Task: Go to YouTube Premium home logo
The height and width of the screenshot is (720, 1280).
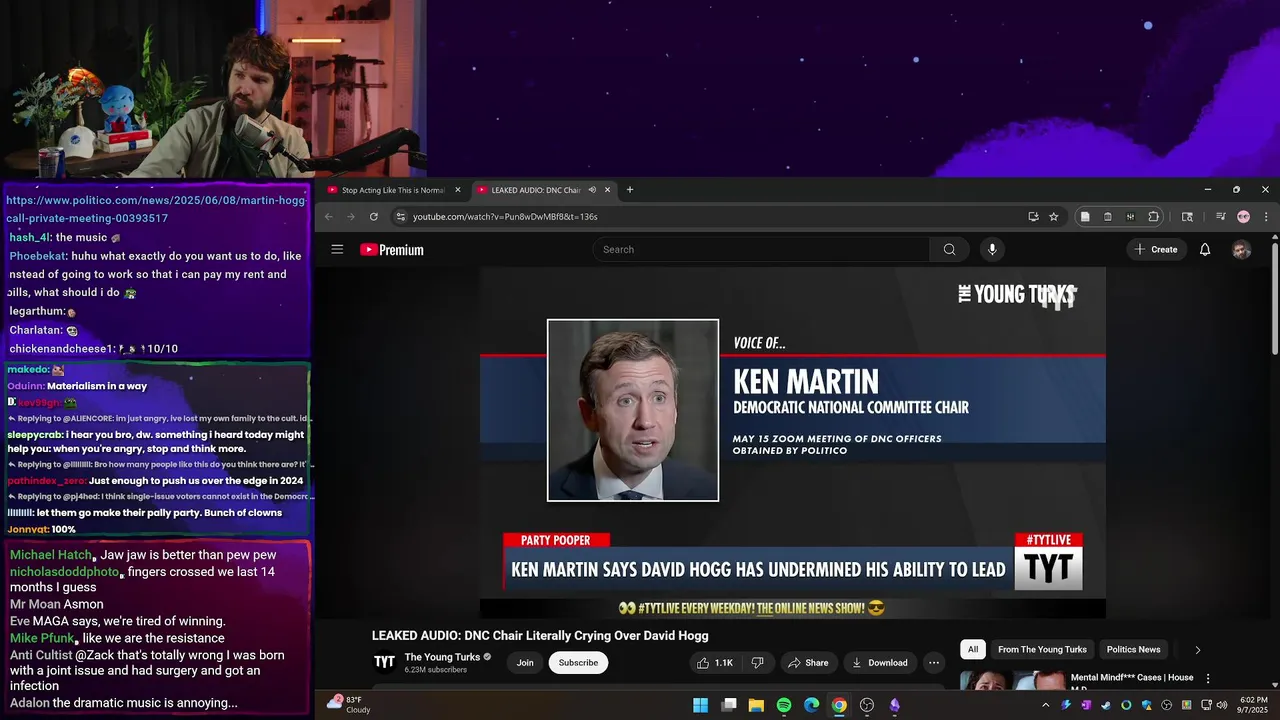Action: [x=392, y=250]
